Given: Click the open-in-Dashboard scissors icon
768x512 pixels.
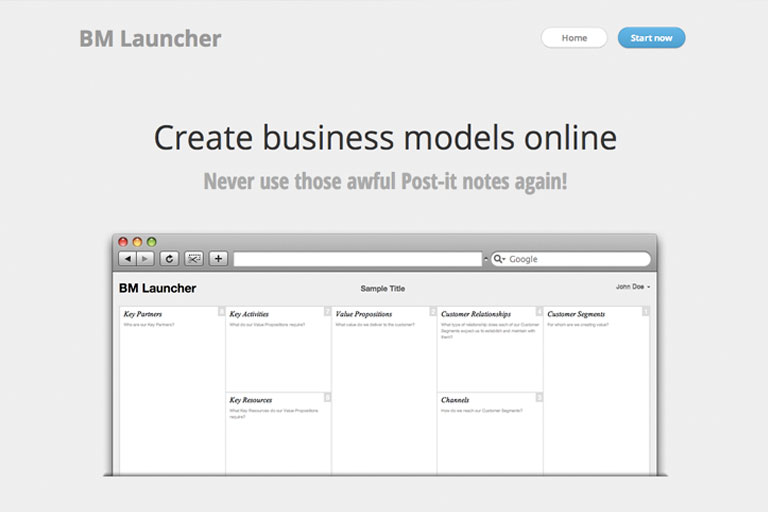Looking at the screenshot, I should [x=194, y=259].
